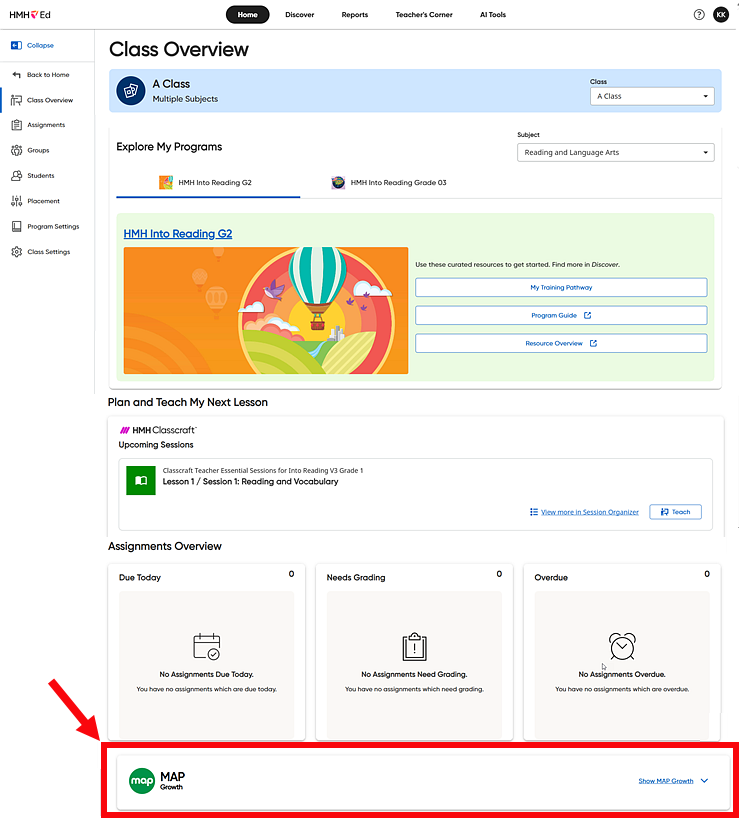Click the HMH Into Reading Grade 03 tab icon
This screenshot has width=739, height=818.
338,183
